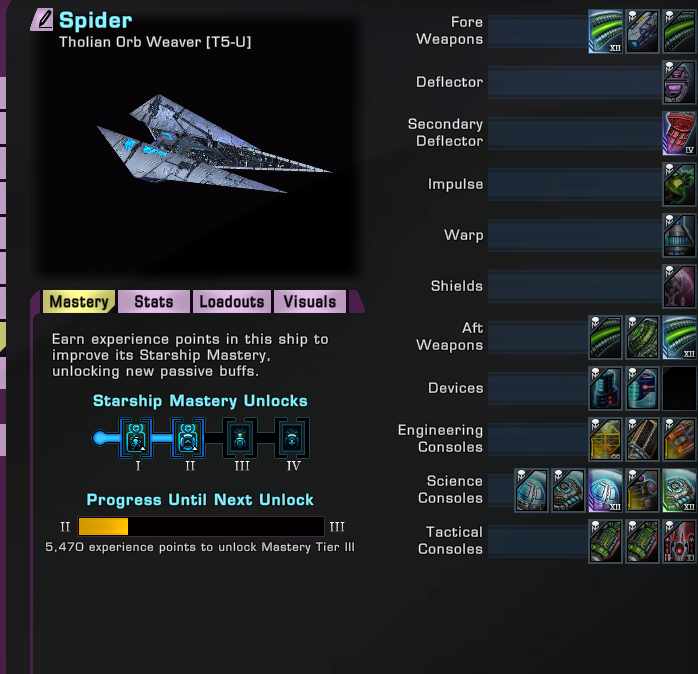Switch to the Loadouts tab
698x674 pixels.
coord(232,302)
